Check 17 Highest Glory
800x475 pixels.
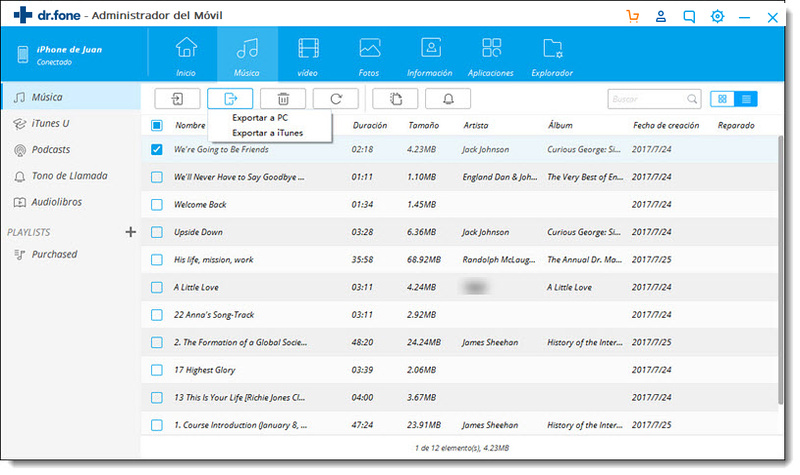pos(157,370)
